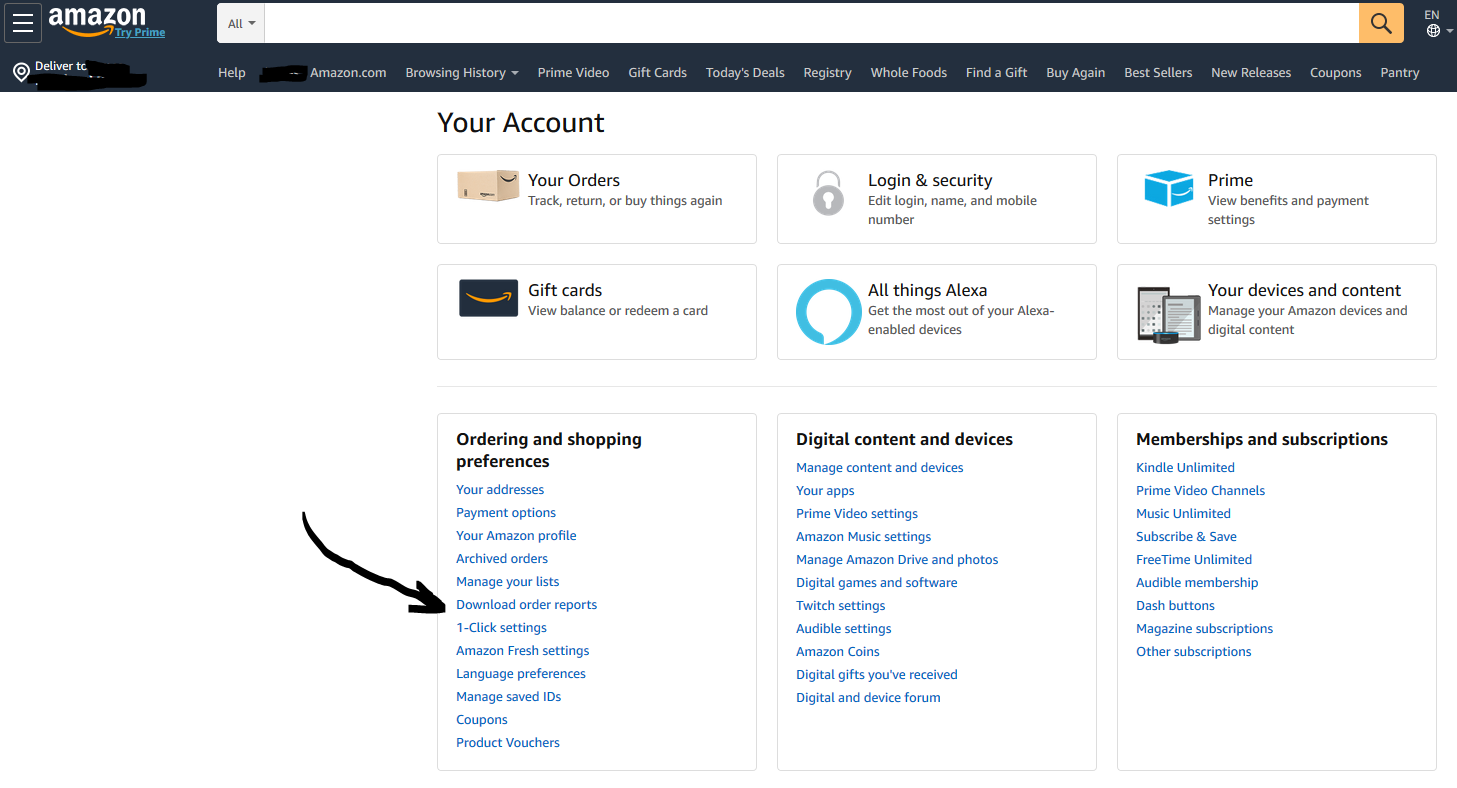This screenshot has width=1457, height=788.
Task: Open Manage content and devices
Action: tap(879, 467)
